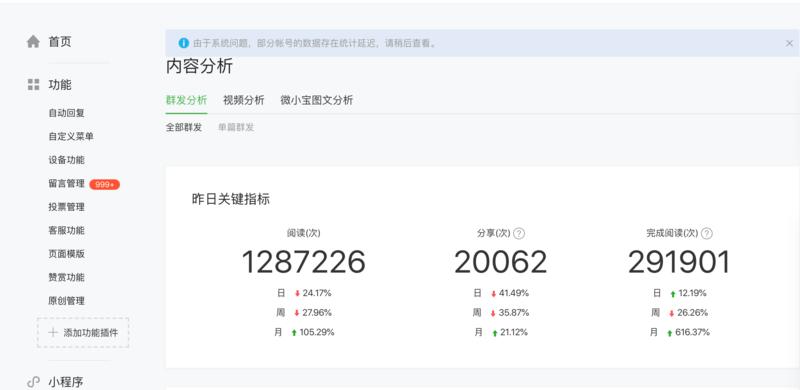The image size is (800, 390).
Task: Open 自定义菜单 in the sidebar
Action: click(71, 137)
